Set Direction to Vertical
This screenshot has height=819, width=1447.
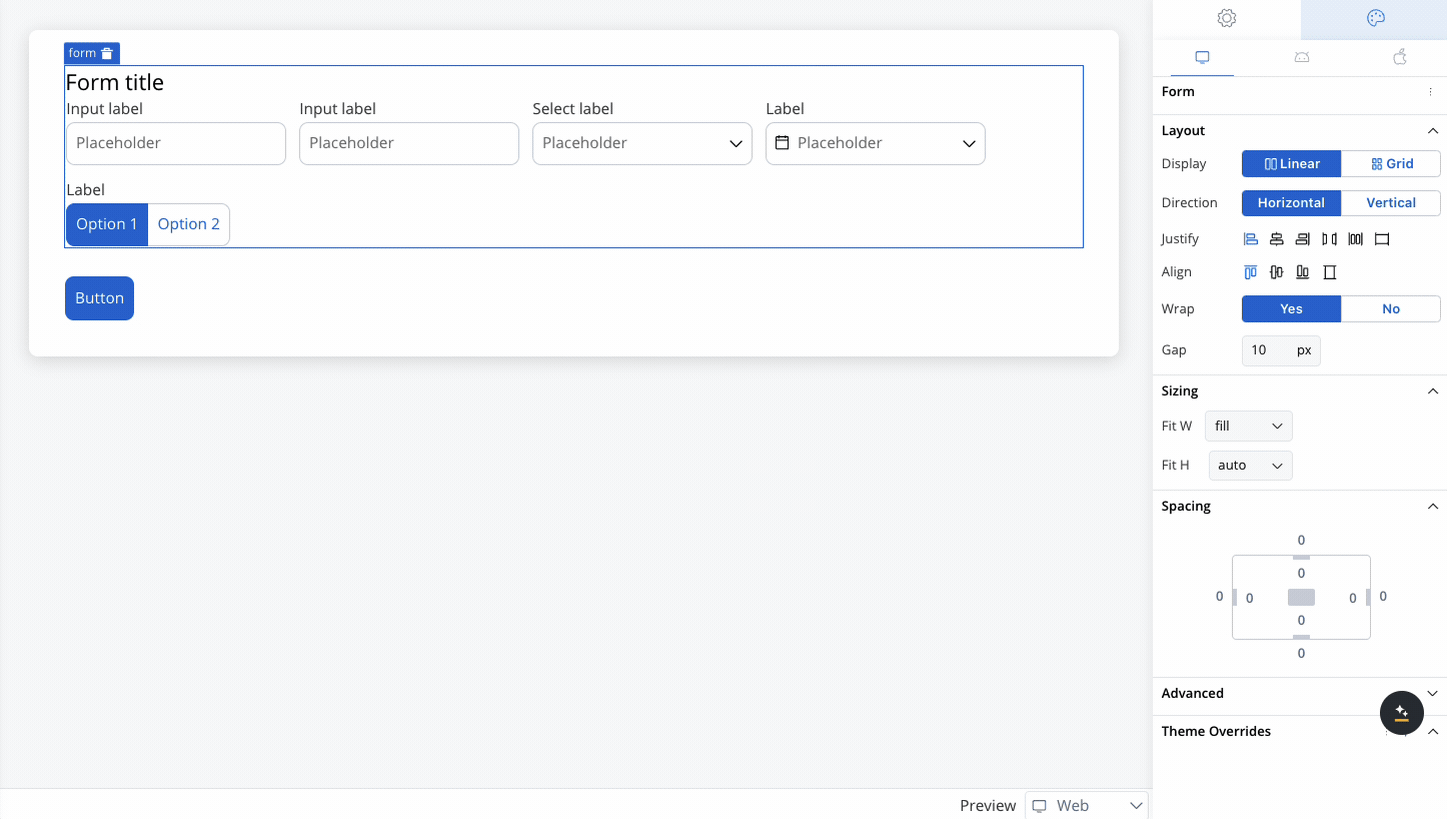click(1391, 203)
